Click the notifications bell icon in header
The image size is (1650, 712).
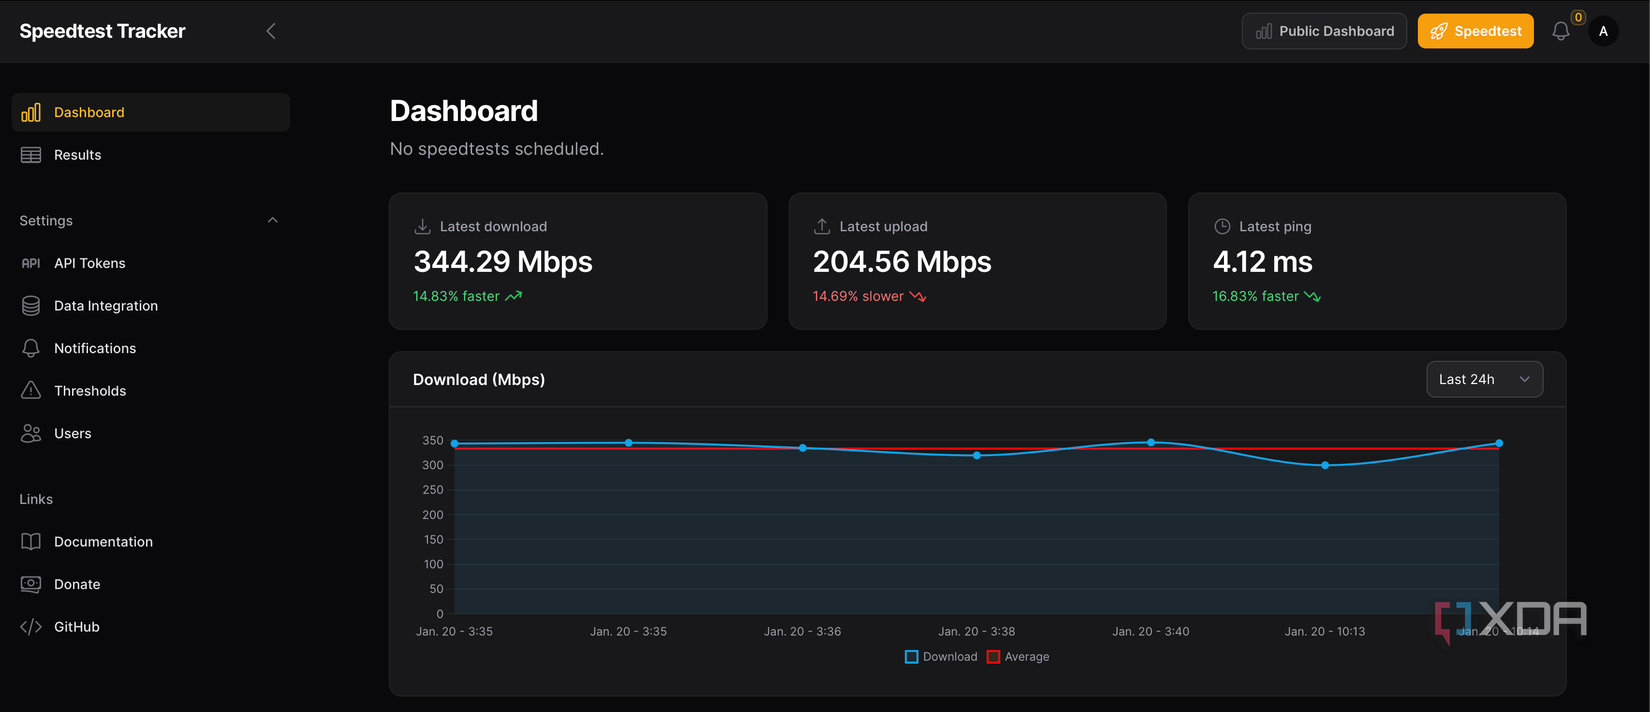click(x=1560, y=32)
